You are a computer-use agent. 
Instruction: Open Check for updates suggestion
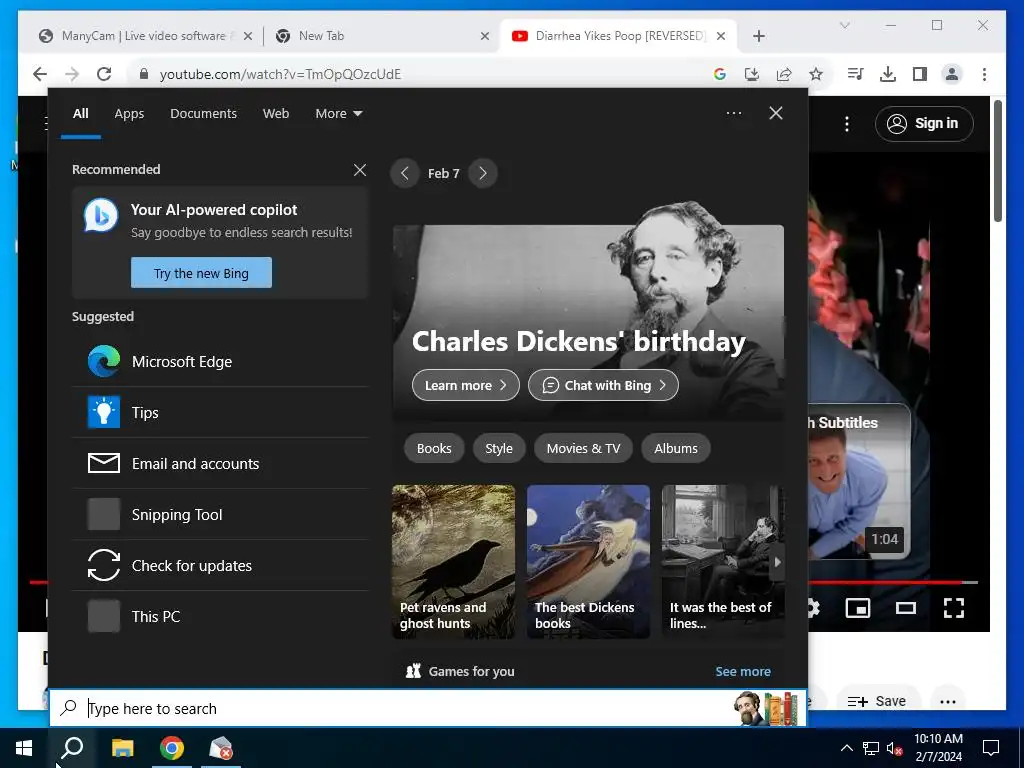point(220,566)
